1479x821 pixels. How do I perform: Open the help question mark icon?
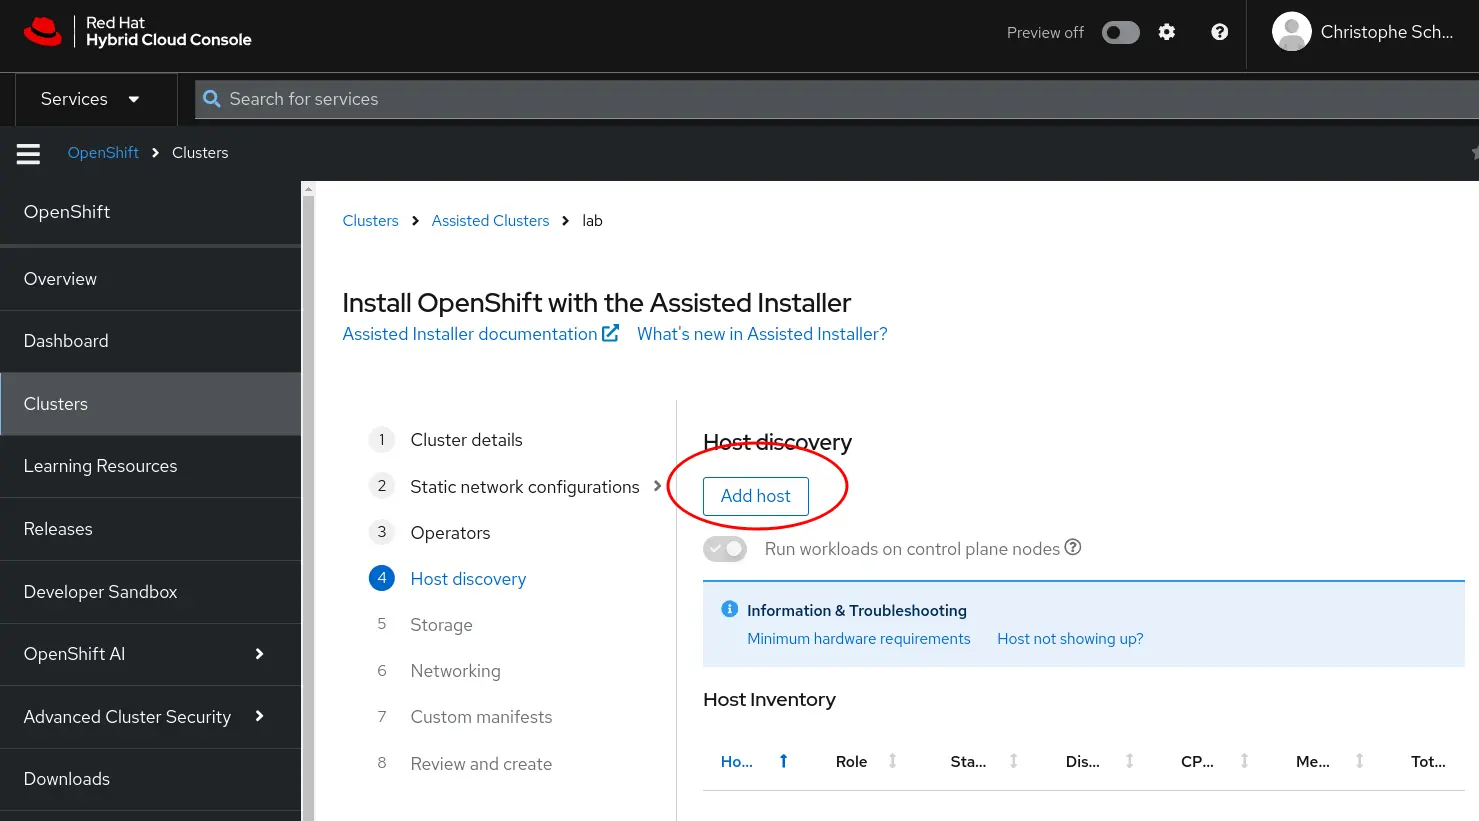[1220, 32]
